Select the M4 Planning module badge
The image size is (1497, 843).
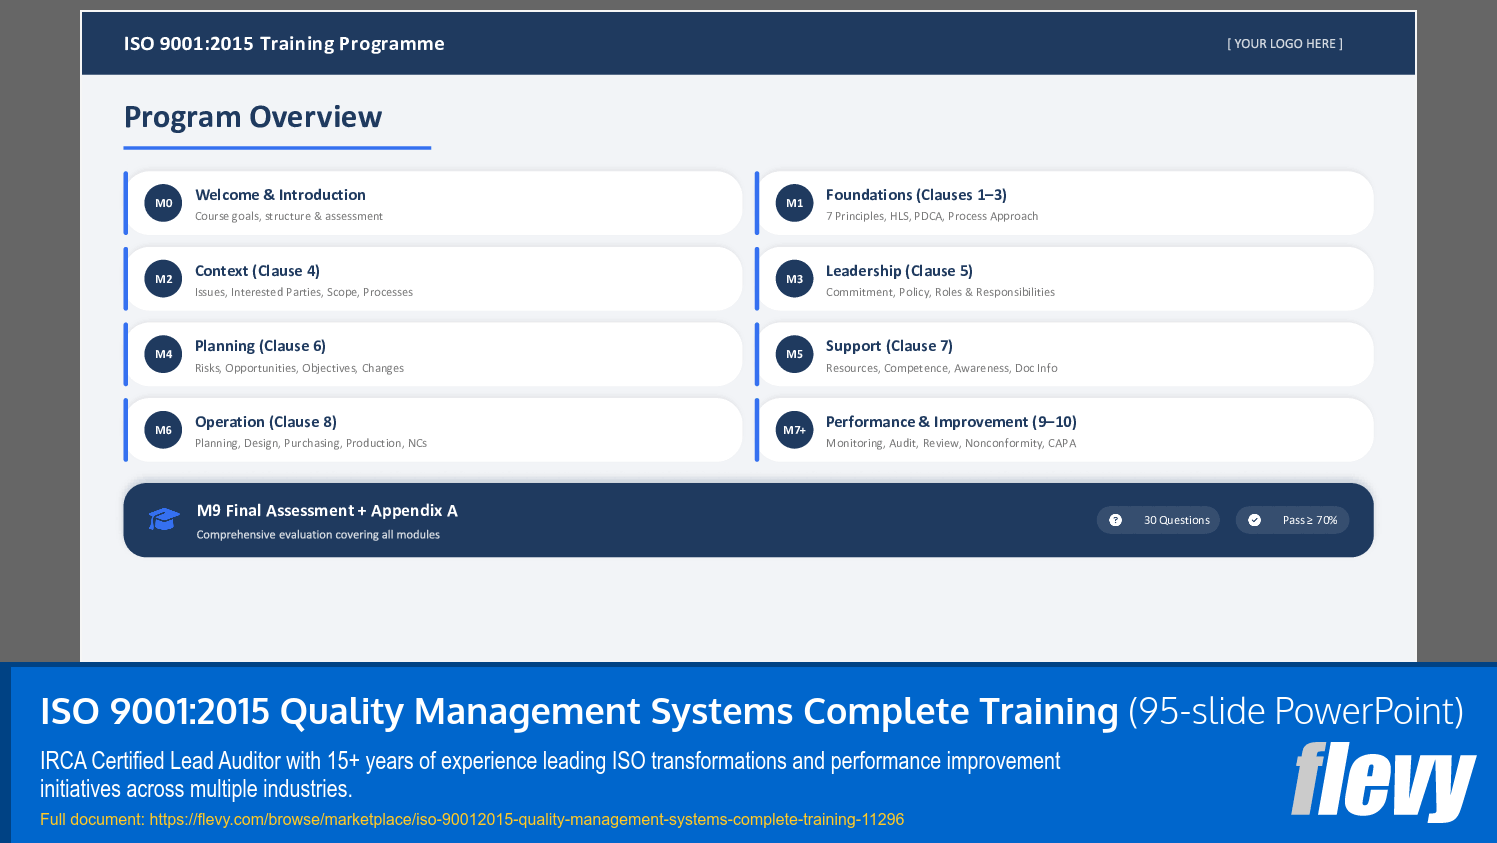pos(163,354)
